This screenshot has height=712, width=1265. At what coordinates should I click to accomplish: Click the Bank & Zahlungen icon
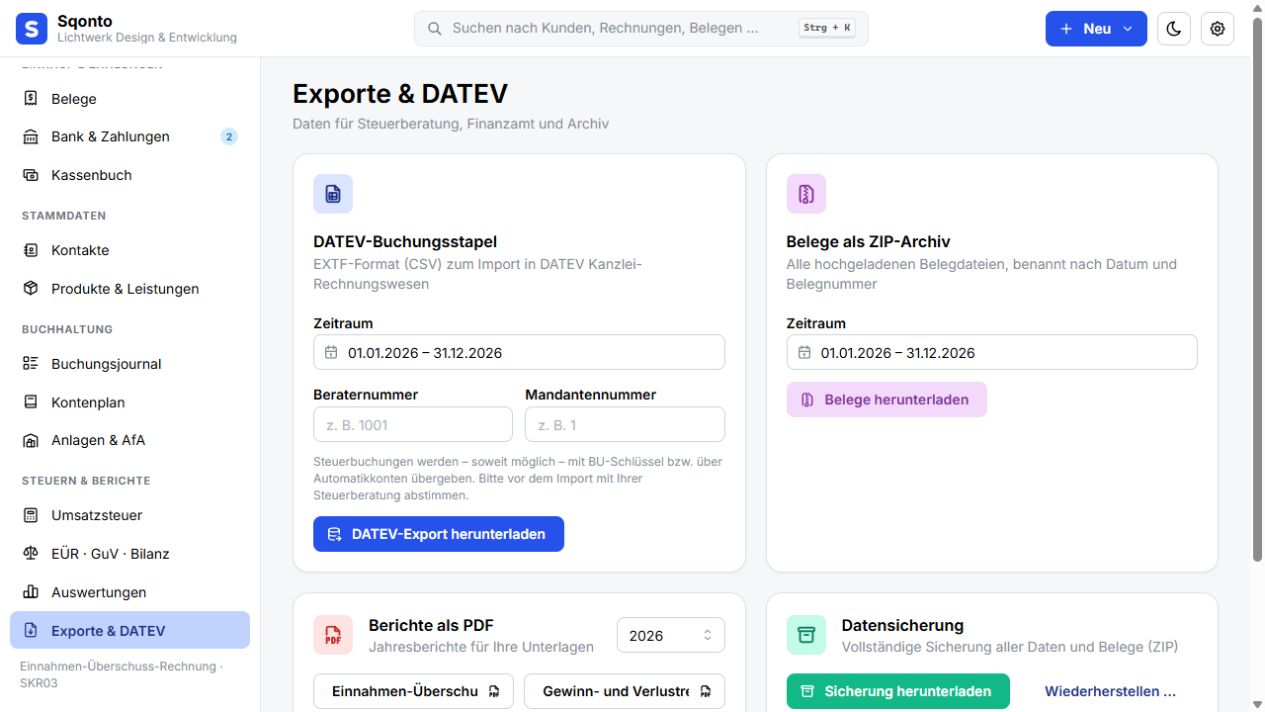click(x=31, y=137)
